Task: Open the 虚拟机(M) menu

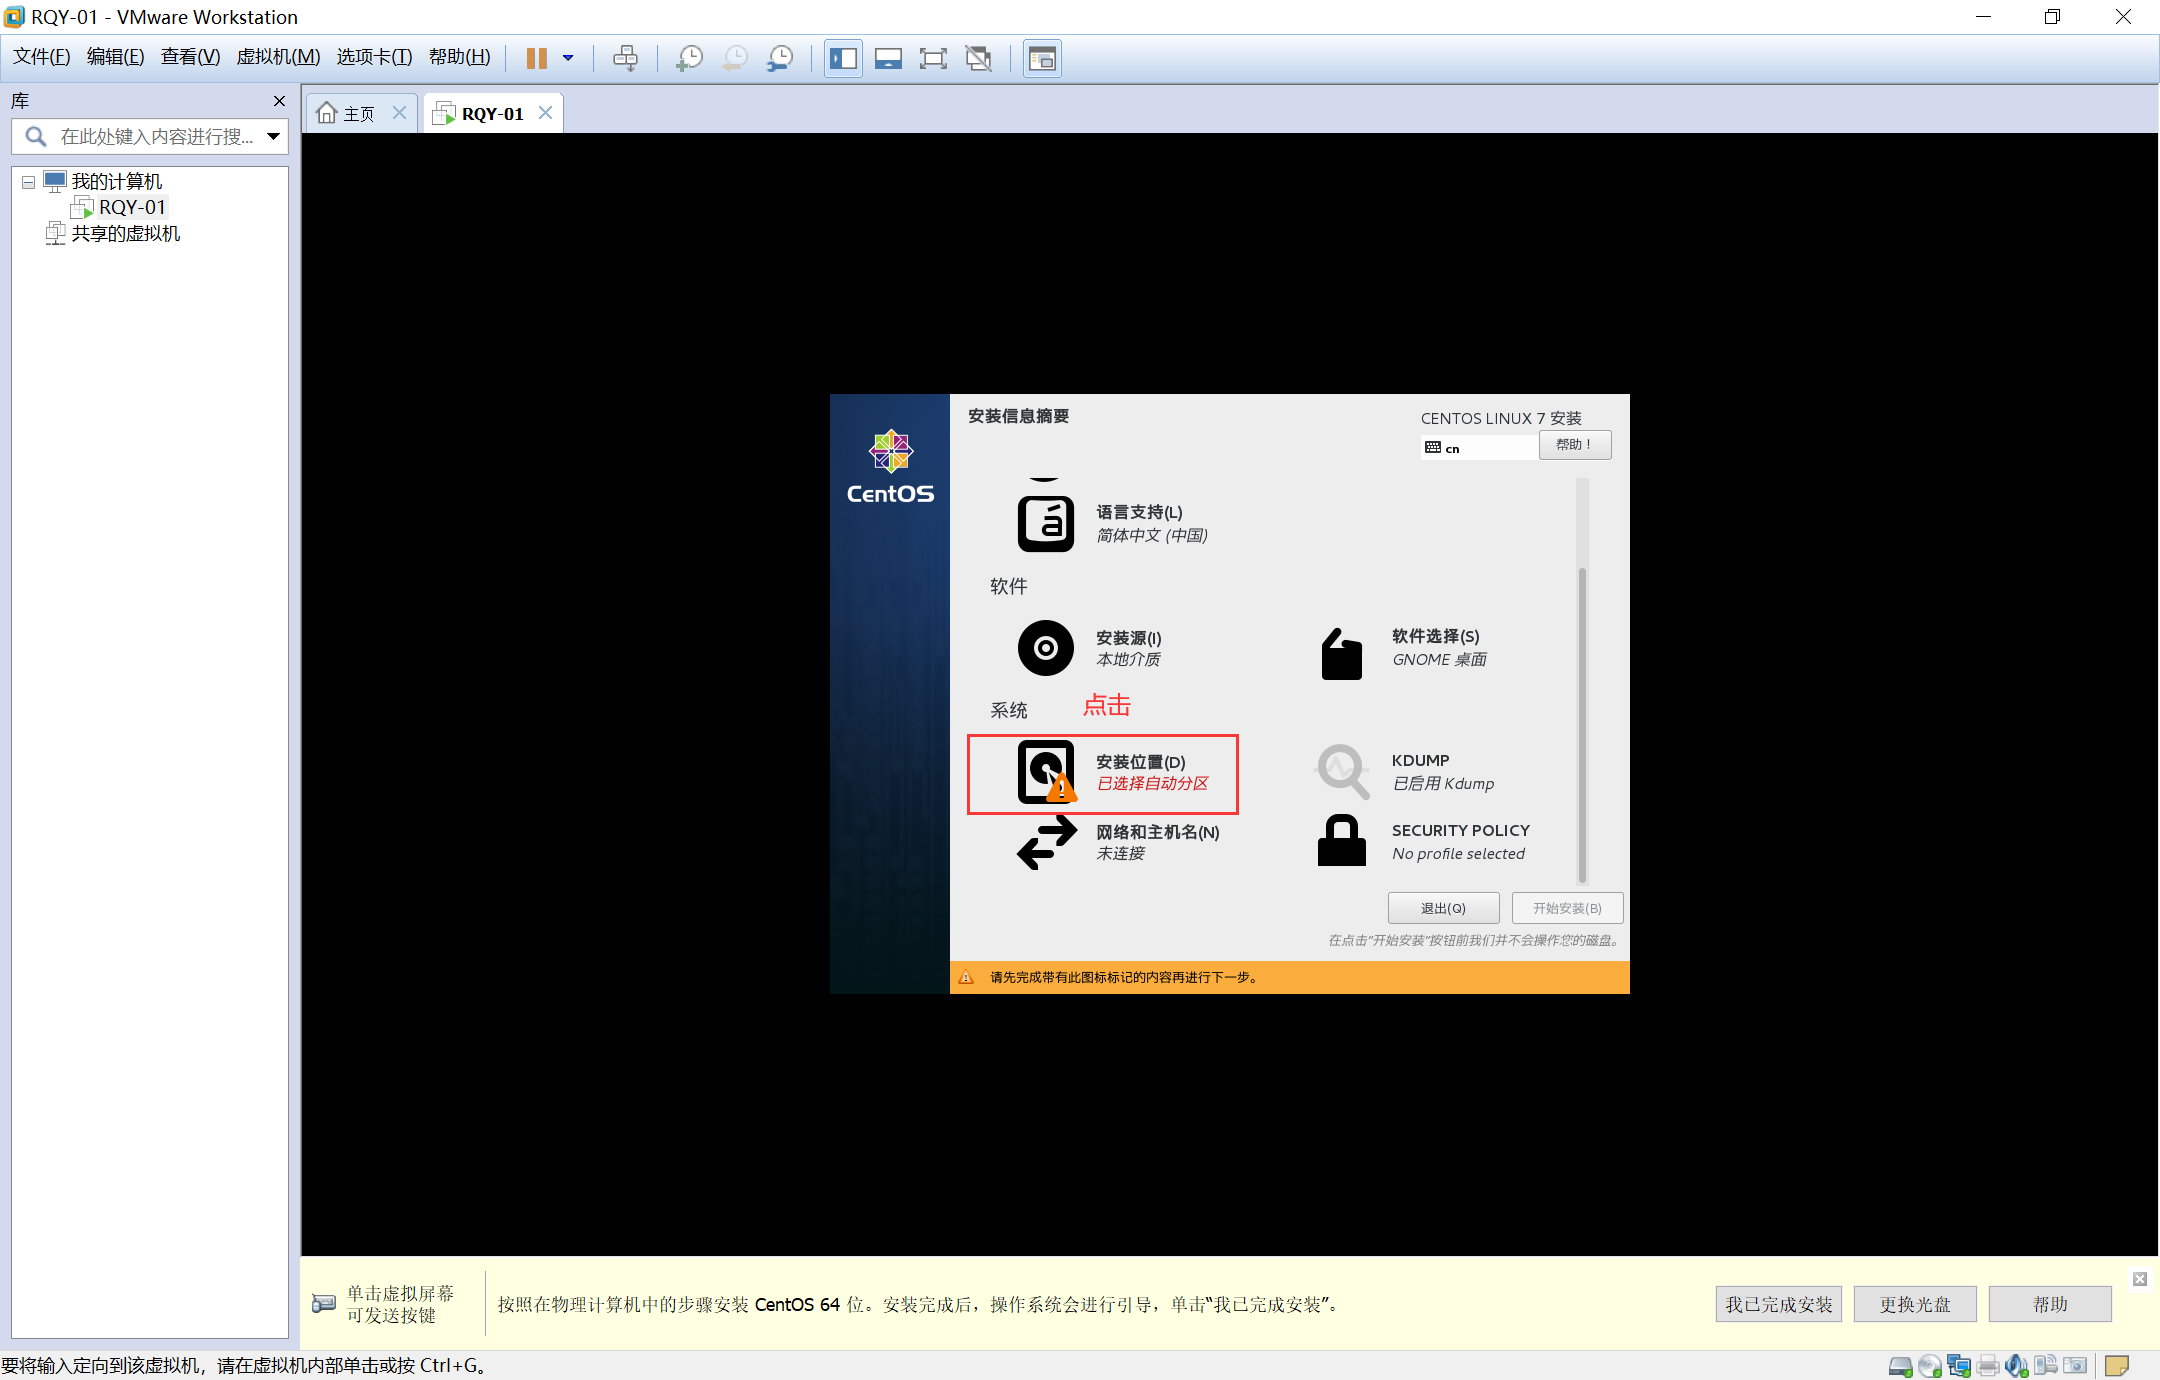Action: [x=278, y=57]
